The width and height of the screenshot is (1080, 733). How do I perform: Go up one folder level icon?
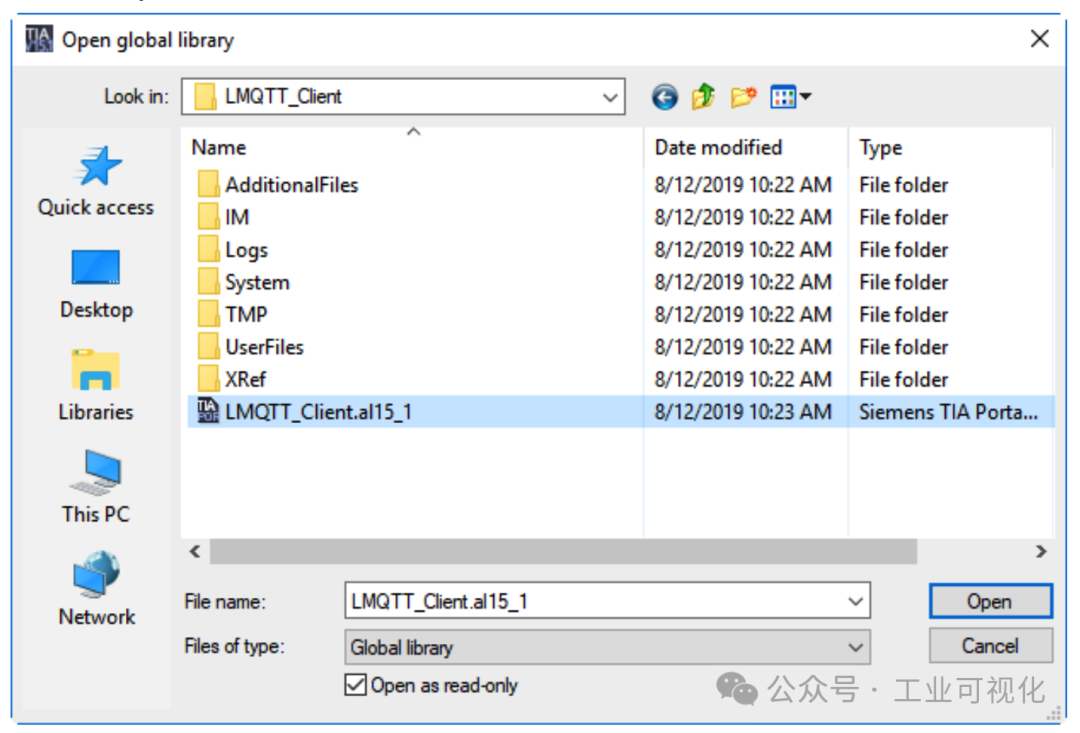[703, 97]
